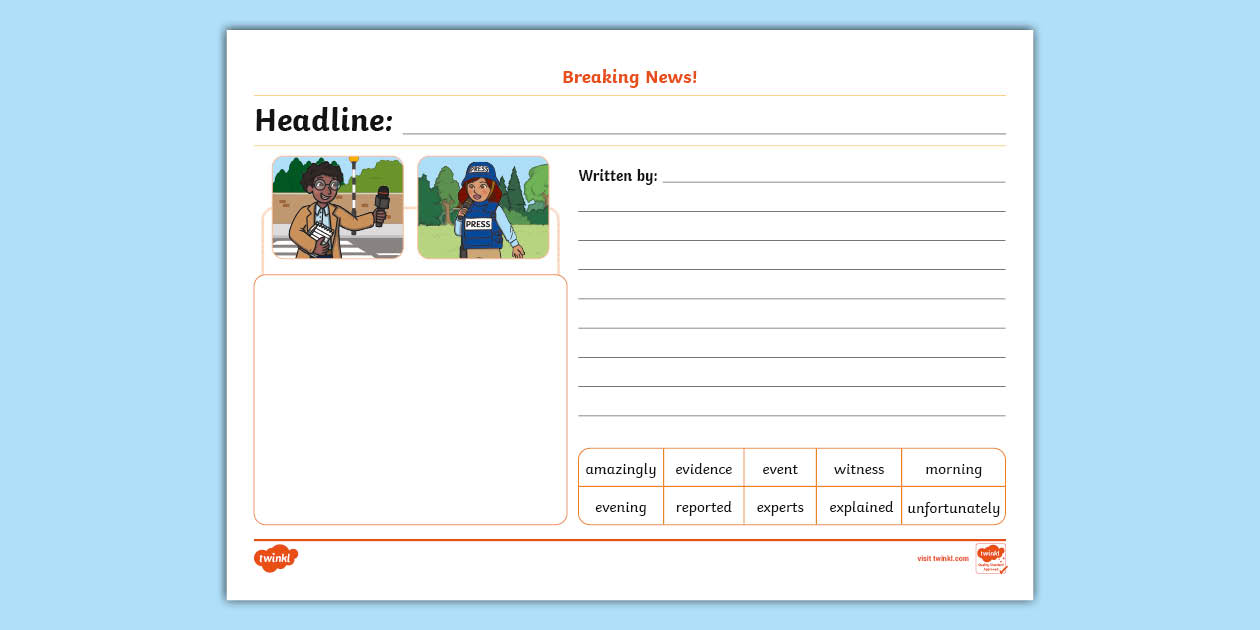Image resolution: width=1260 pixels, height=630 pixels.
Task: Click the Twinkl quality approved badge
Action: point(990,558)
